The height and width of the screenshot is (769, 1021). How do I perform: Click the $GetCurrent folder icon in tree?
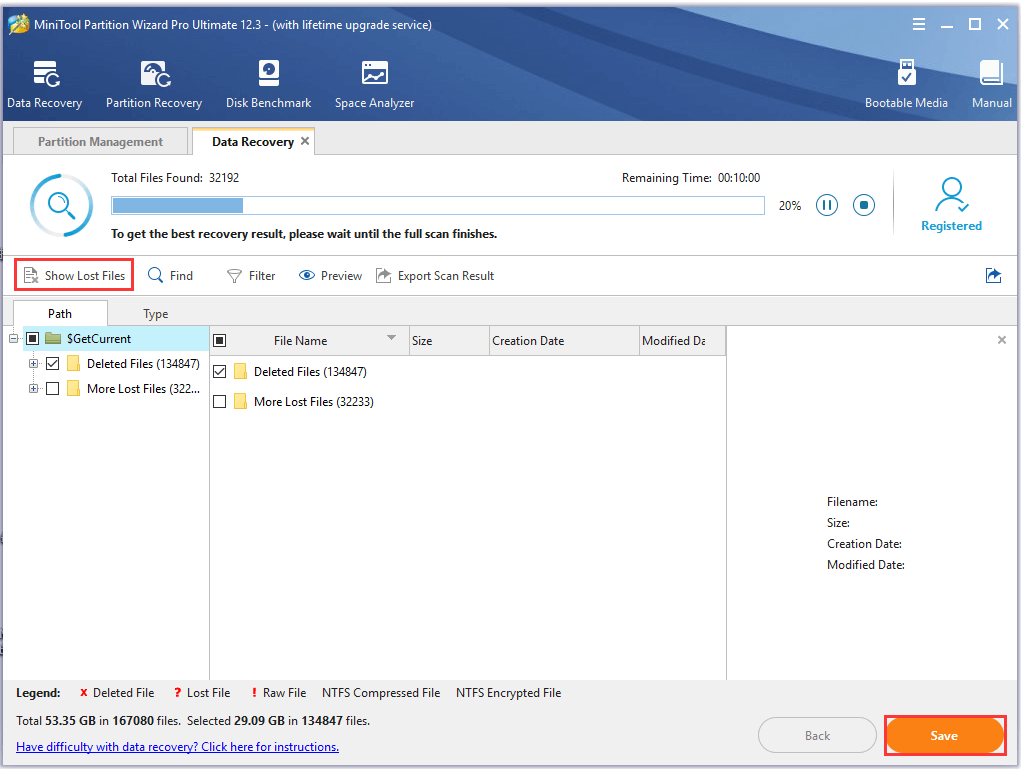53,338
